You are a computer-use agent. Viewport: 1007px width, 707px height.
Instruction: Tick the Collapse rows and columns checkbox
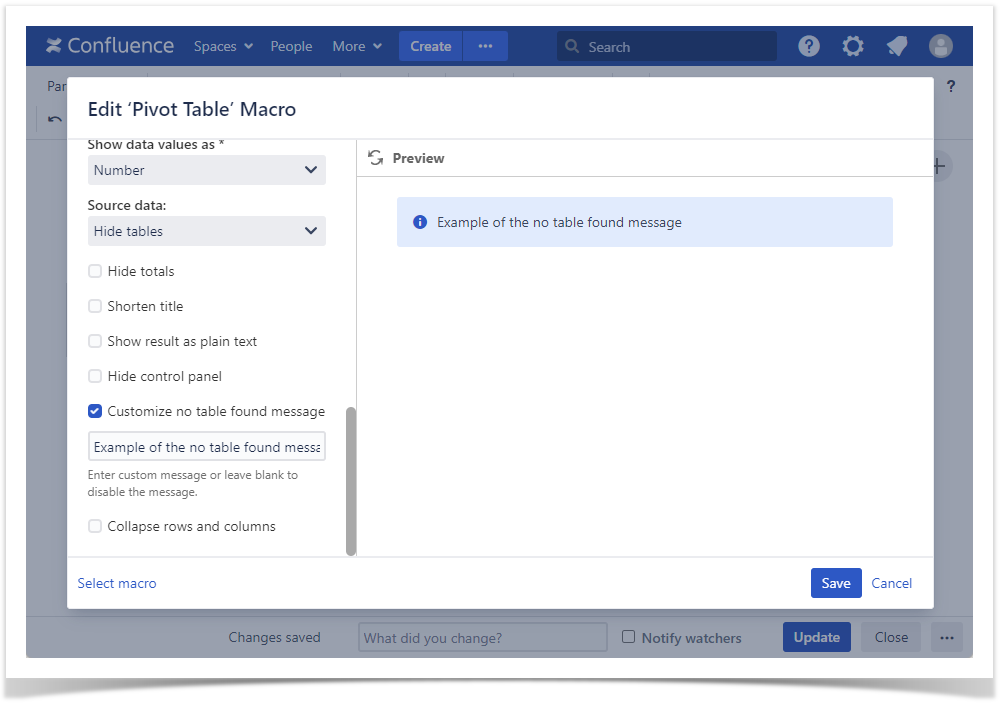pos(95,526)
